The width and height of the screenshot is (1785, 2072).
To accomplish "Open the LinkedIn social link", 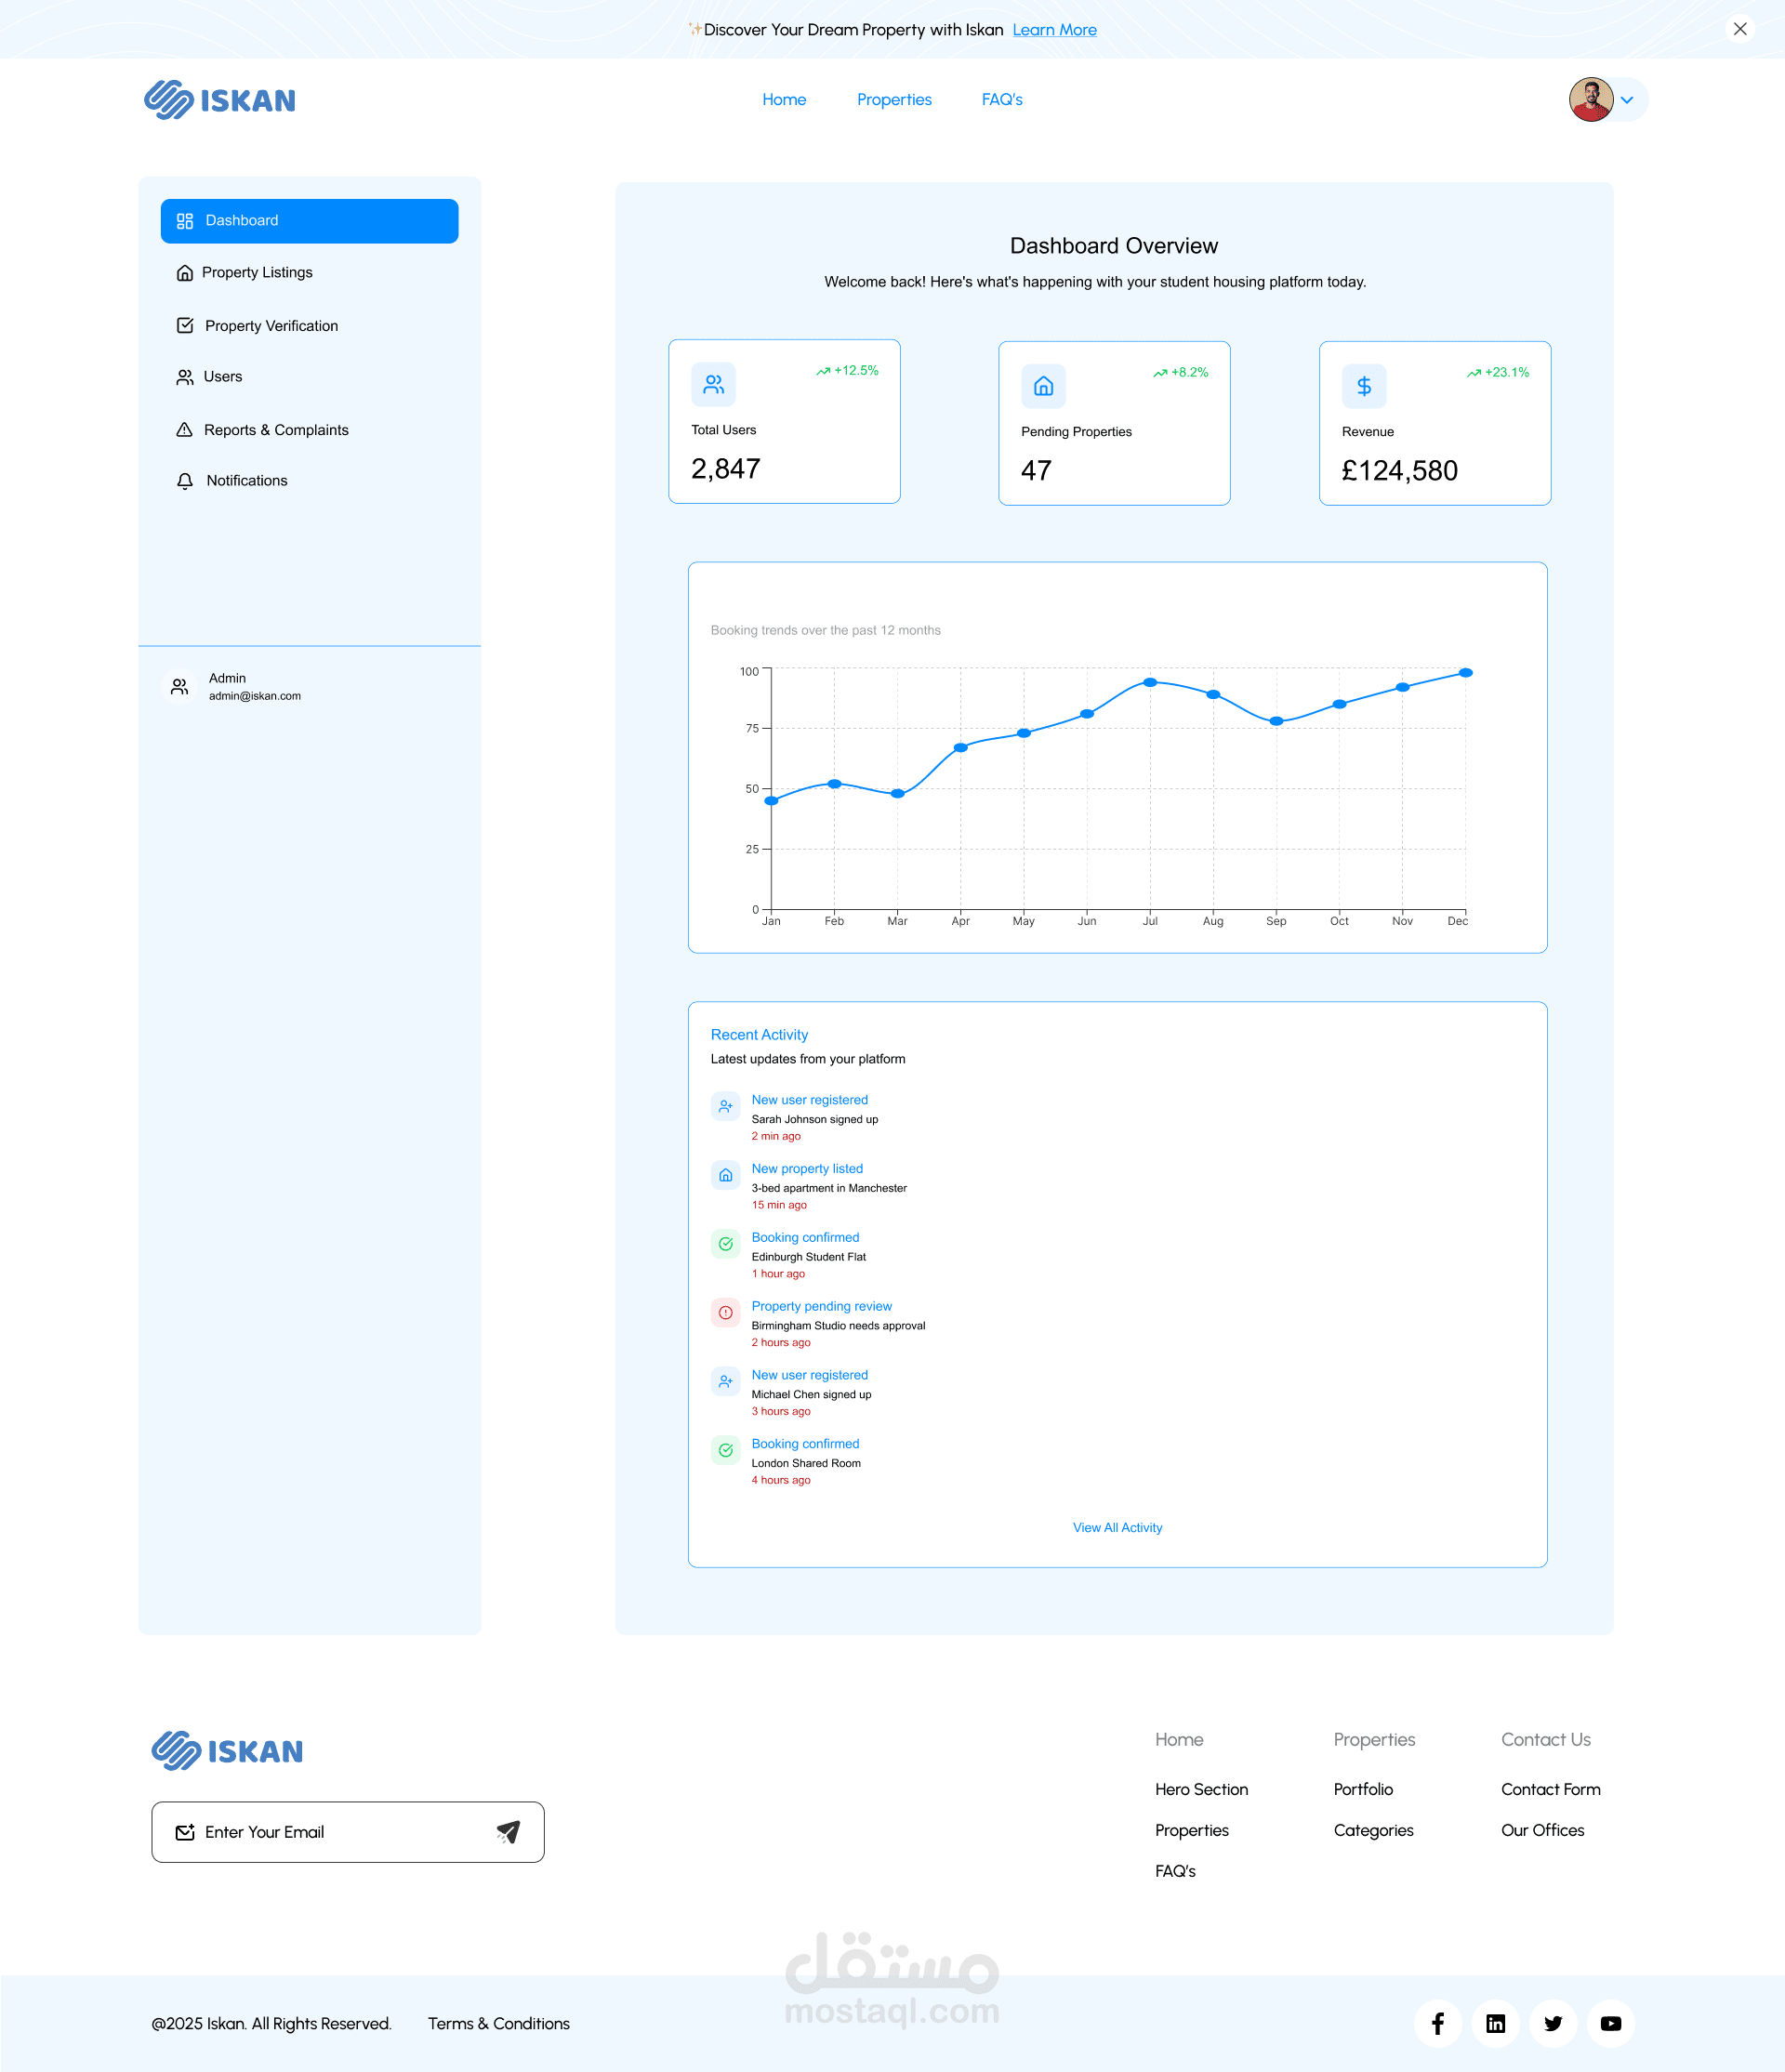I will pos(1496,2024).
